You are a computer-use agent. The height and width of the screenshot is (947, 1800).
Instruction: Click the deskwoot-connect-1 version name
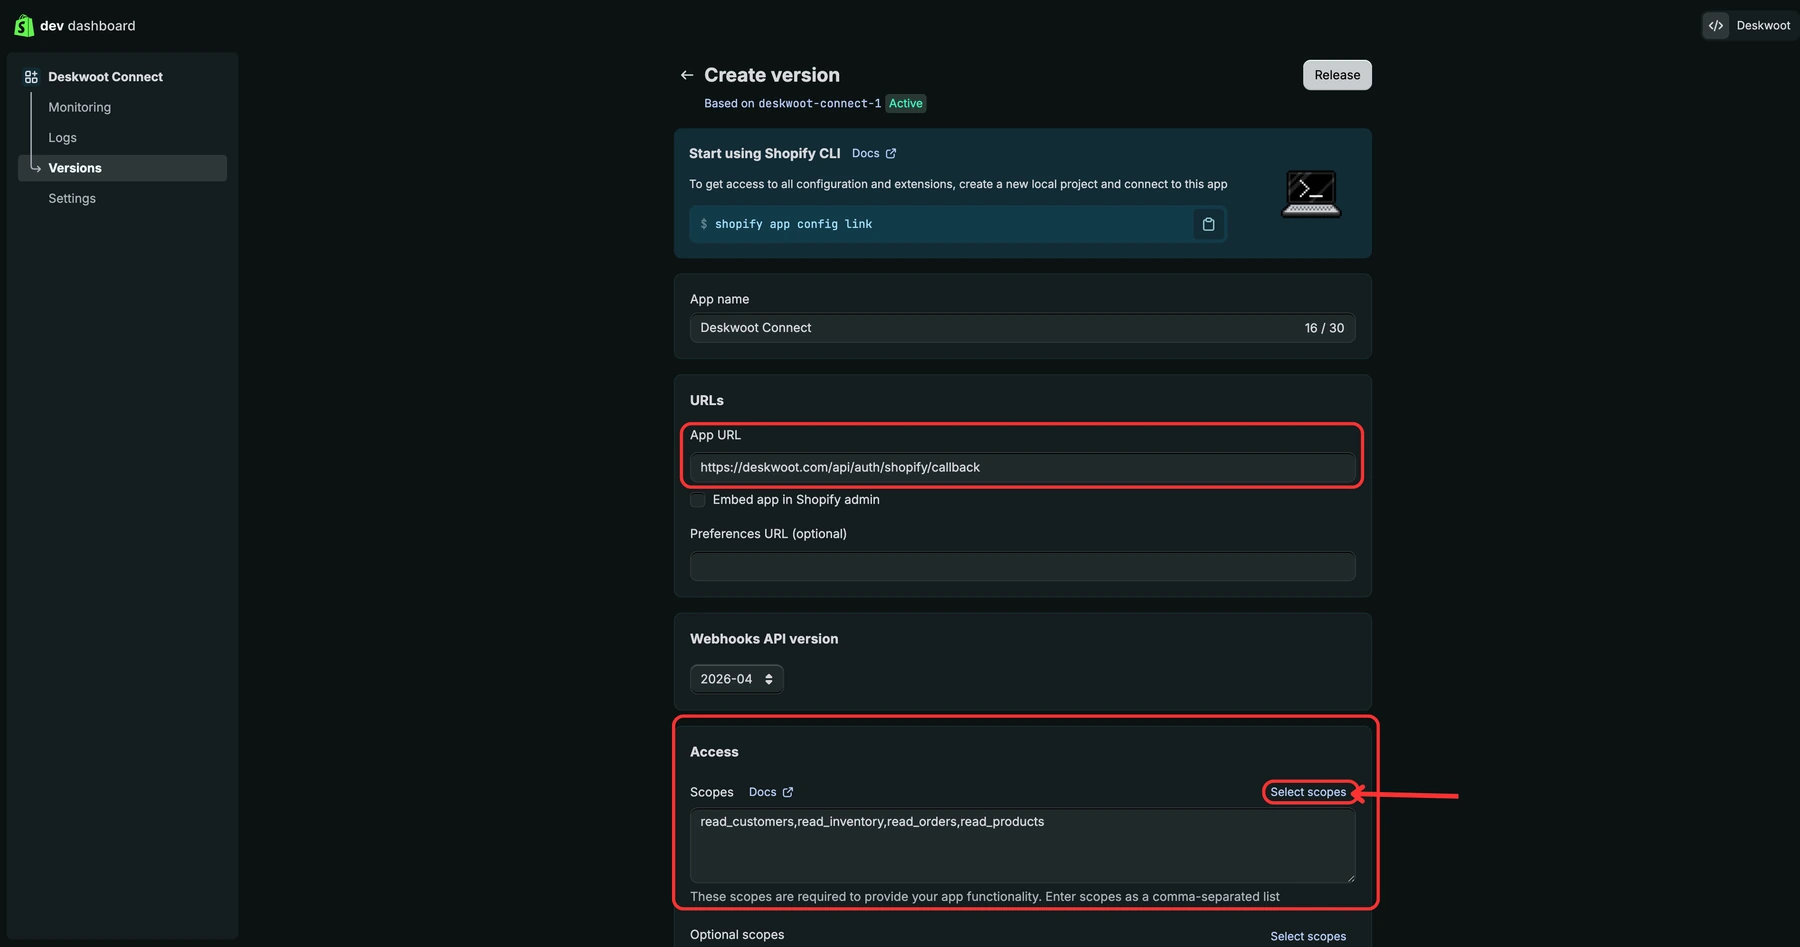pyautogui.click(x=820, y=104)
